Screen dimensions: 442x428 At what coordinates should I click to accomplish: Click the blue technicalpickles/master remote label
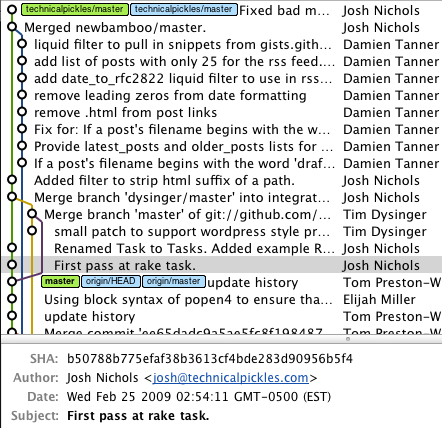click(184, 9)
